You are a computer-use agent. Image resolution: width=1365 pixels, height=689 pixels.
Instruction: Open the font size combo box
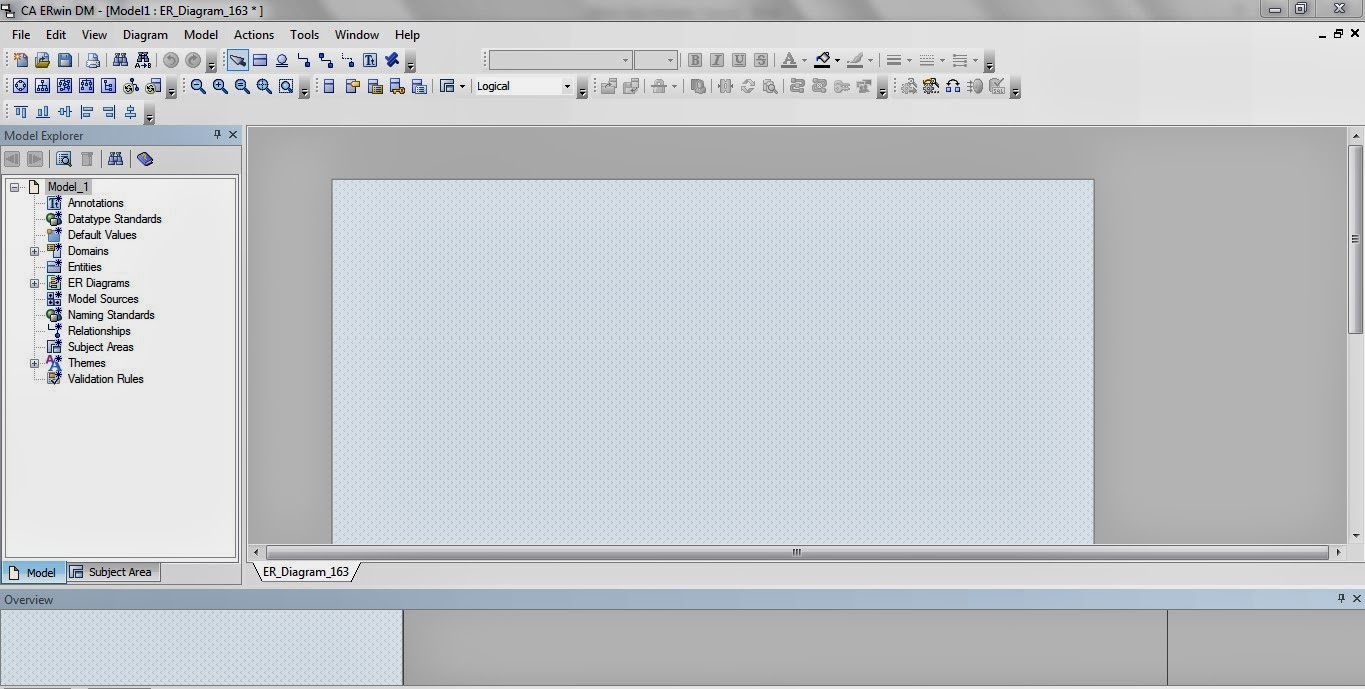pos(656,61)
